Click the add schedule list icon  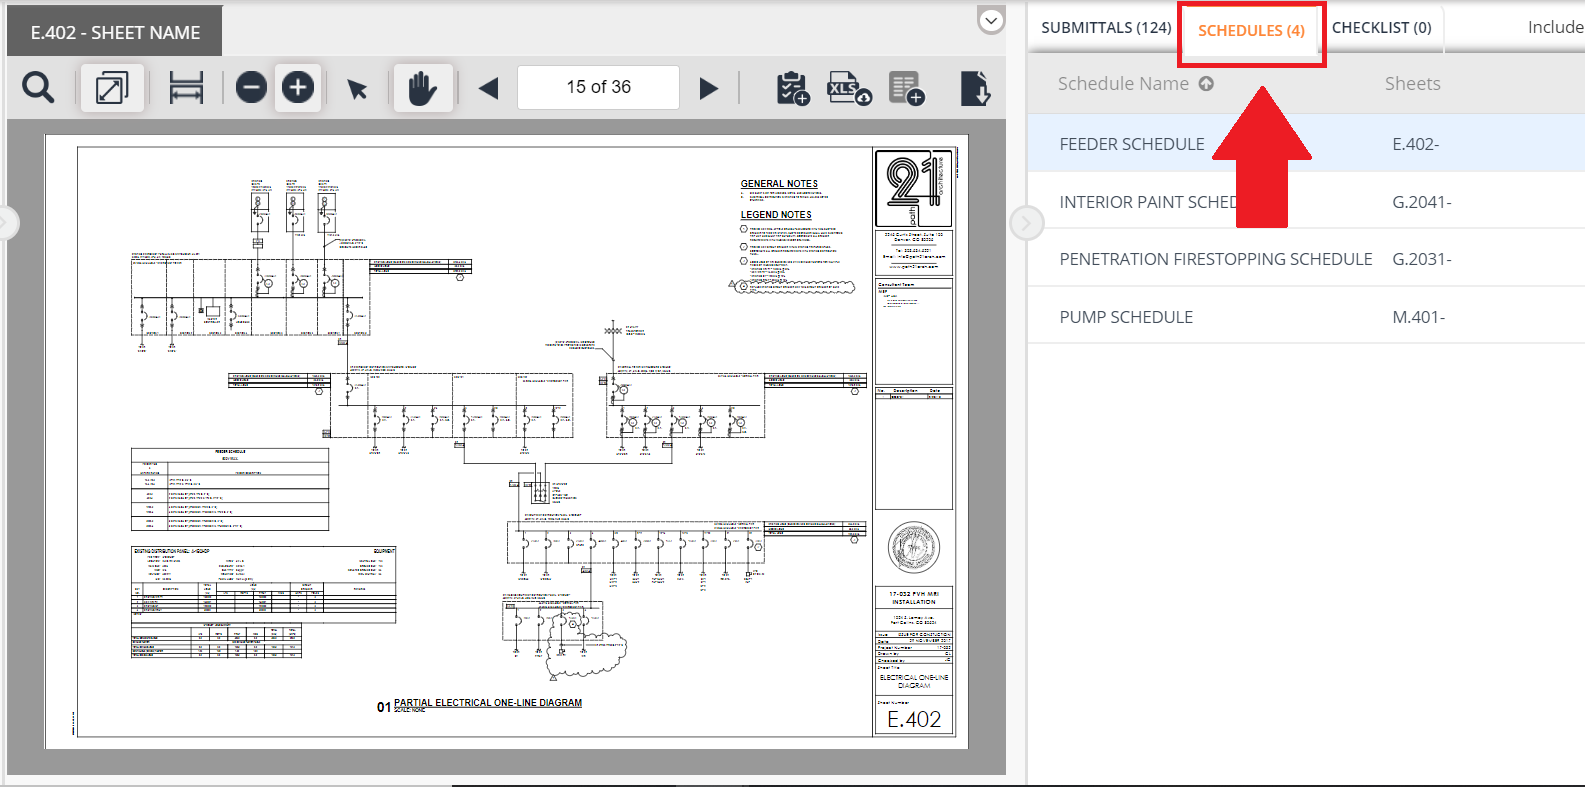coord(907,88)
